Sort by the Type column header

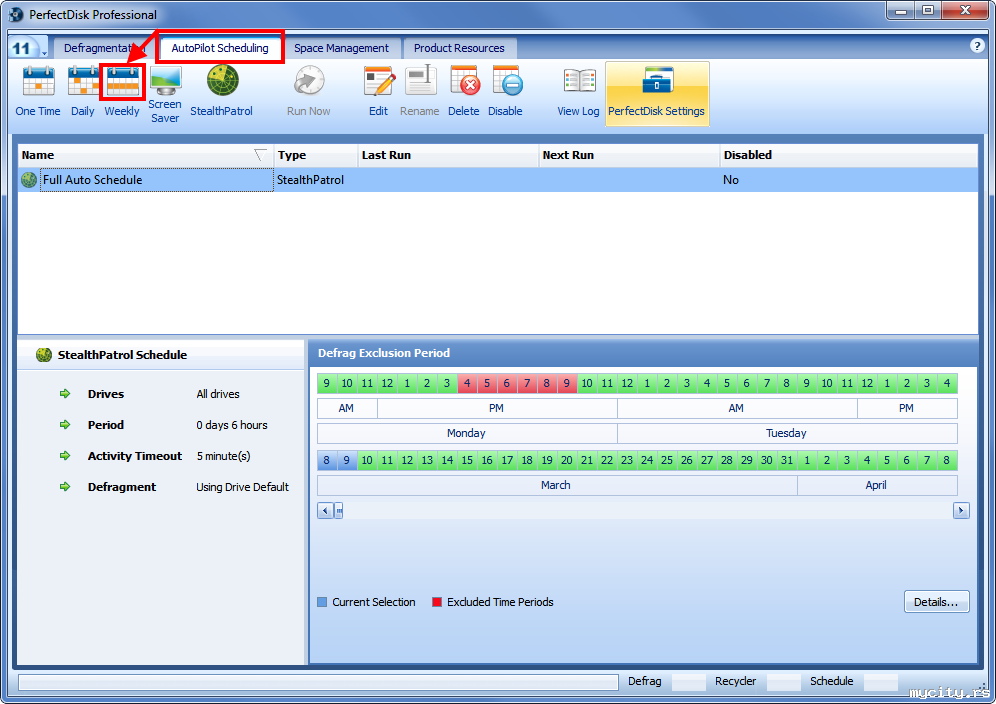[316, 155]
